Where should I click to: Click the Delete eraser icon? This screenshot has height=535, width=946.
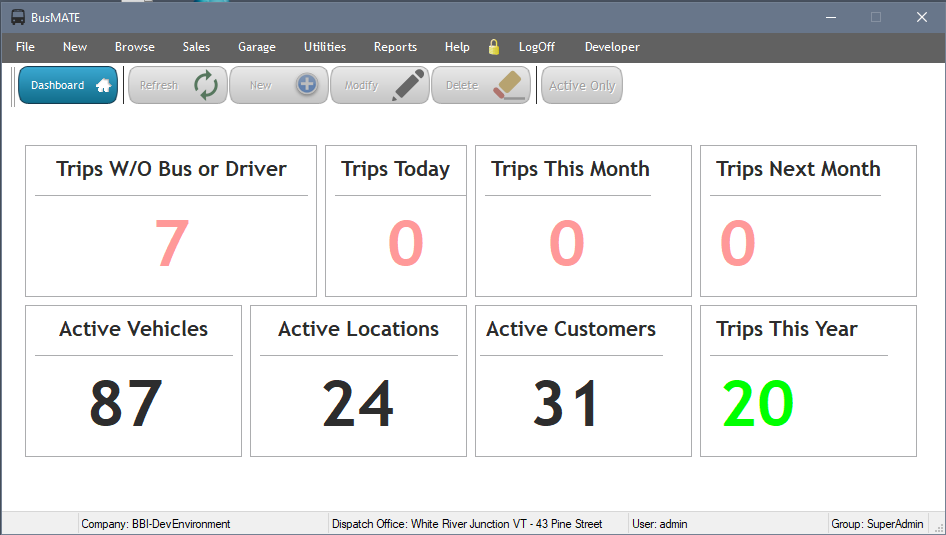[x=509, y=86]
